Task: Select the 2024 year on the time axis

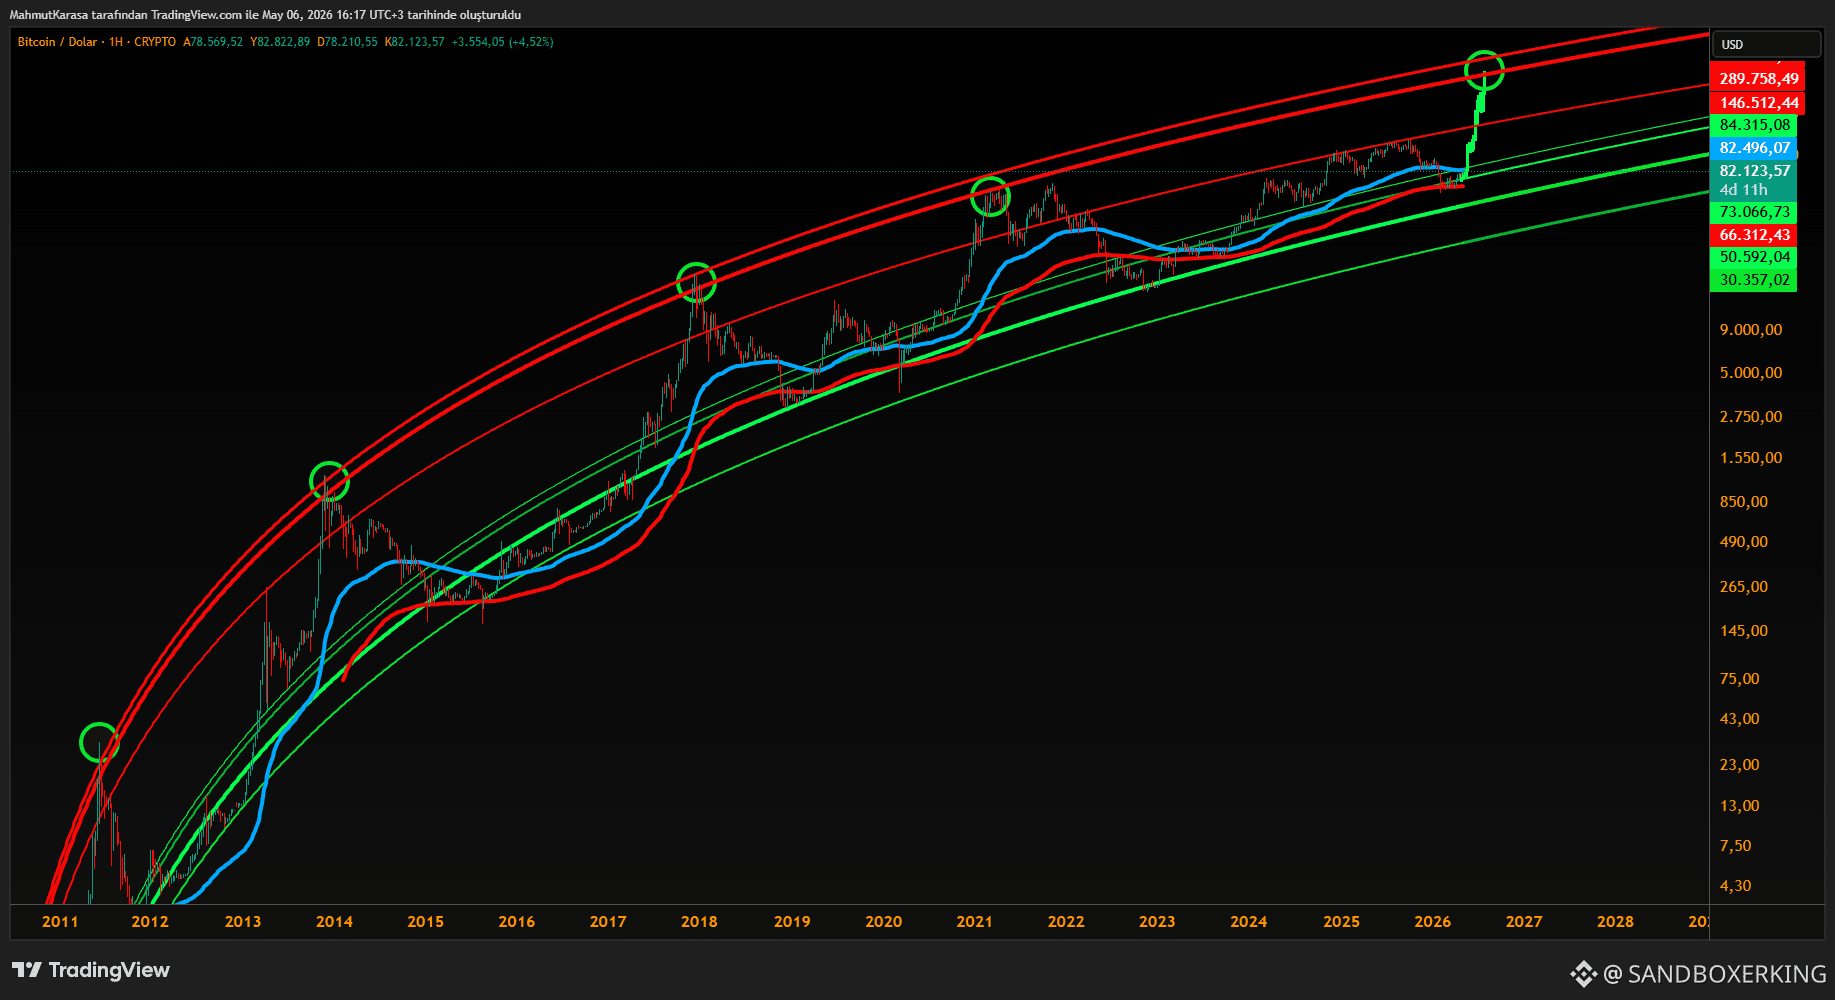Action: coord(1249,922)
